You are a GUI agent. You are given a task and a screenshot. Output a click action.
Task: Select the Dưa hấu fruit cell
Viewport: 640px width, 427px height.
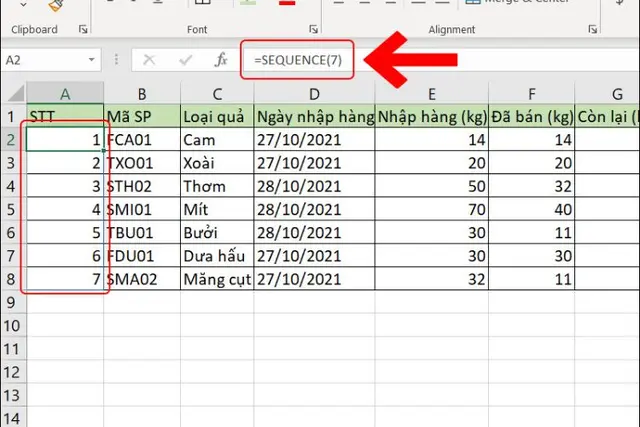pos(217,256)
